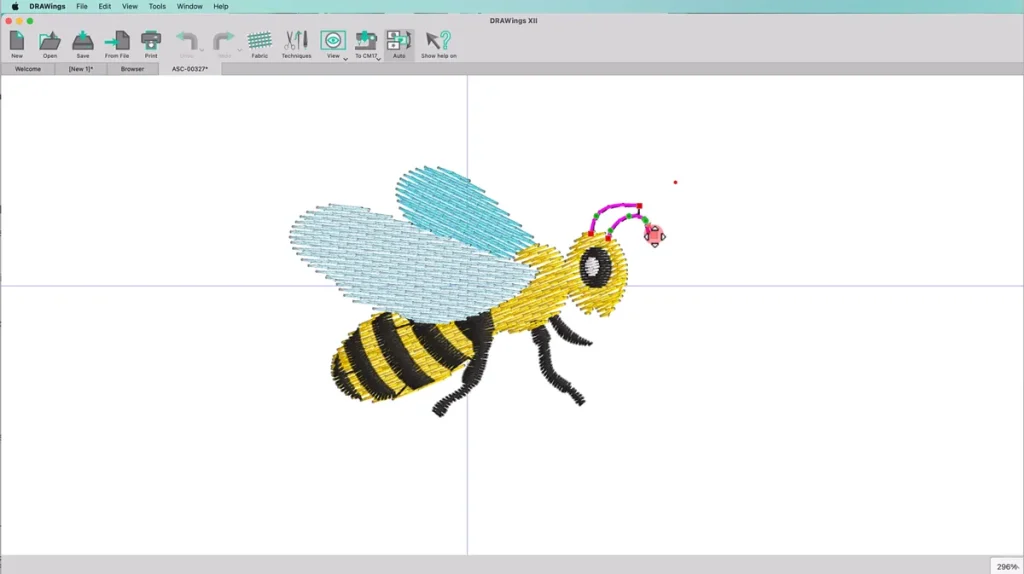1024x574 pixels.
Task: Click the View eye icon
Action: [x=333, y=40]
